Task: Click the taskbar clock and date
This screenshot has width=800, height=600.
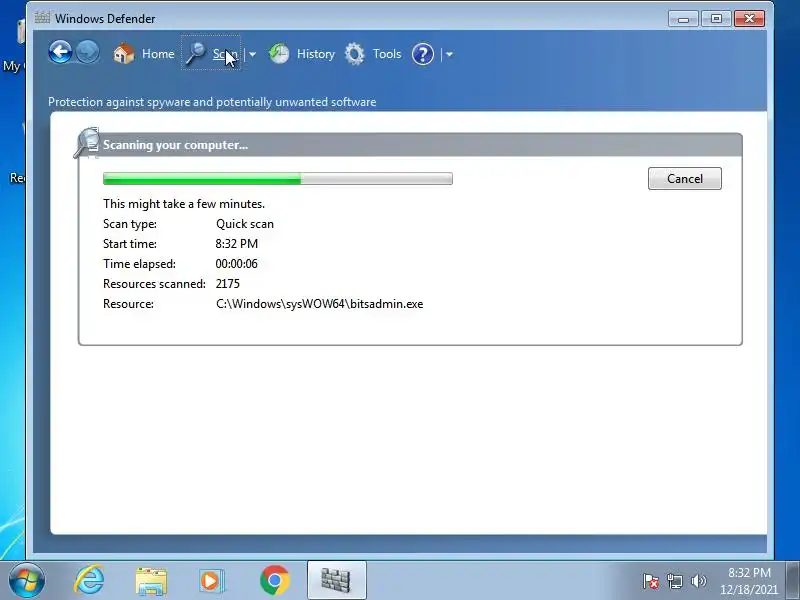Action: coord(749,581)
